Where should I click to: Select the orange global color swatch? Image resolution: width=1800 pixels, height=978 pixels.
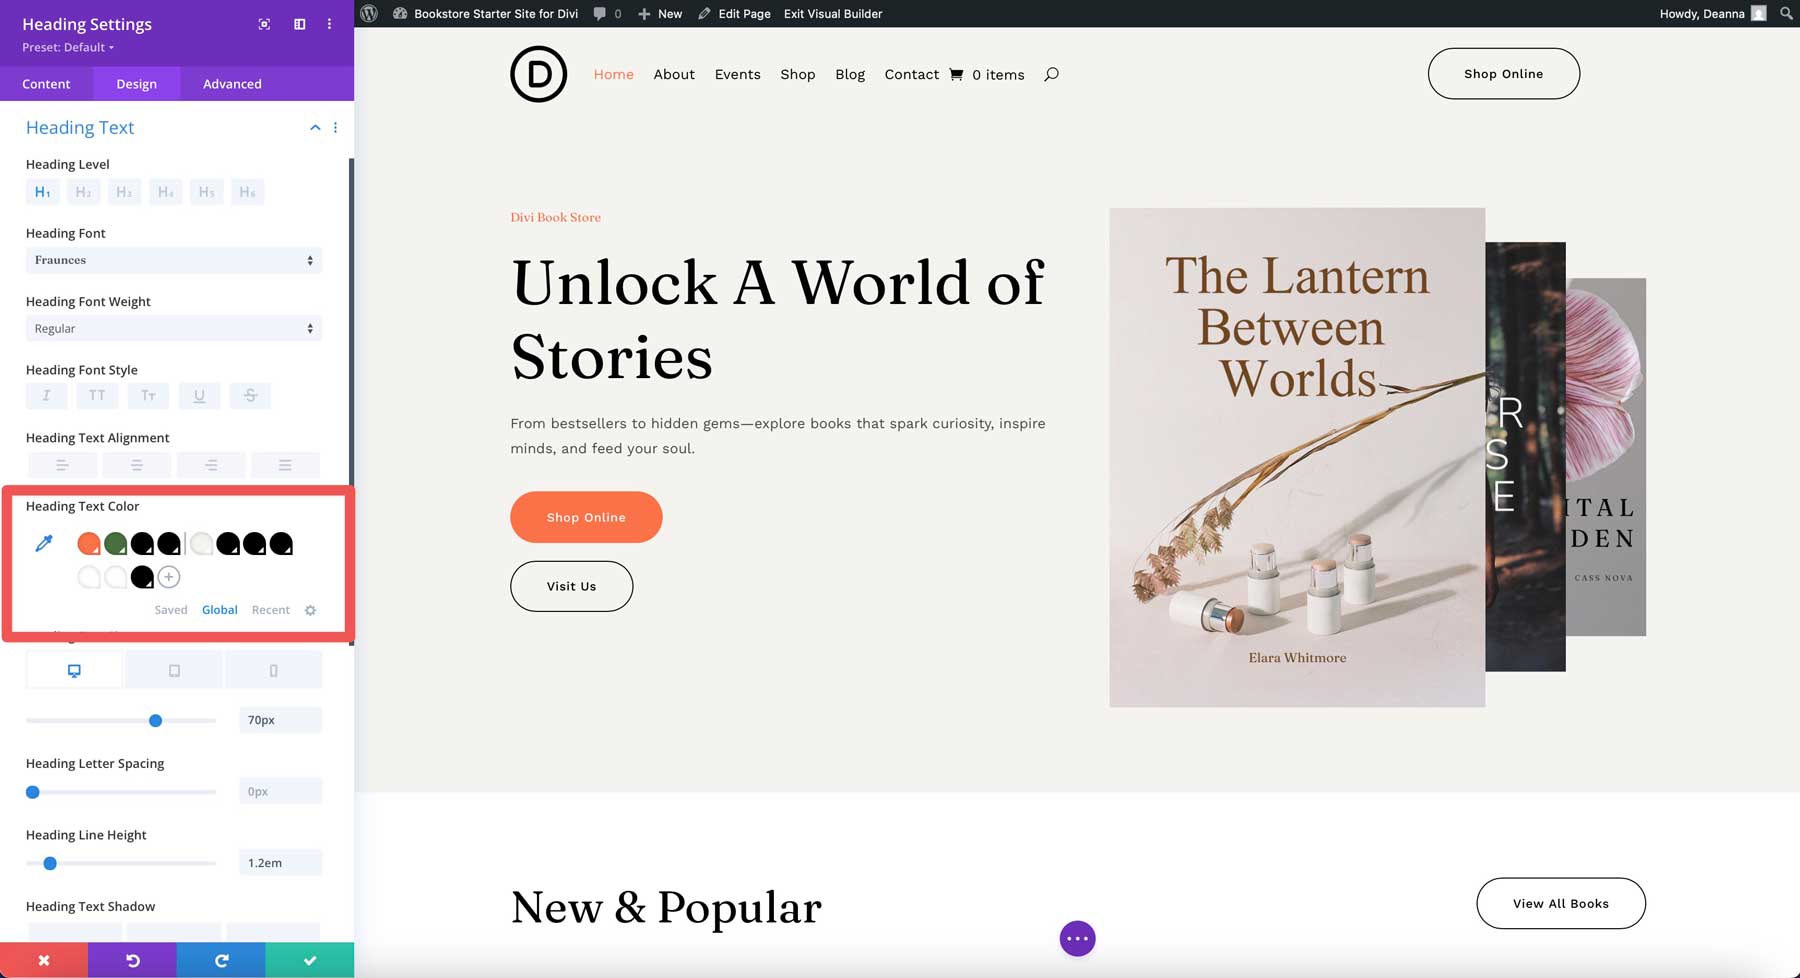click(x=88, y=543)
